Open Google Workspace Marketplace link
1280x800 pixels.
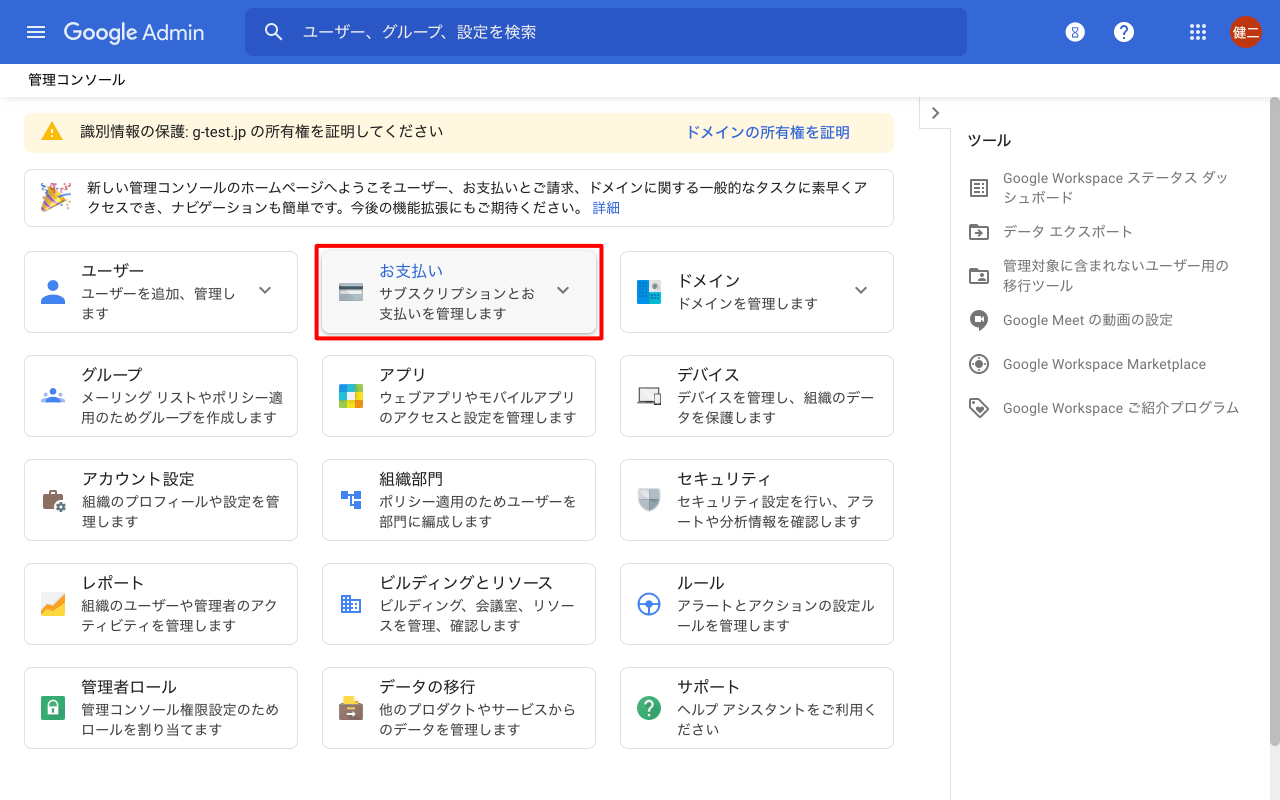(x=1104, y=364)
